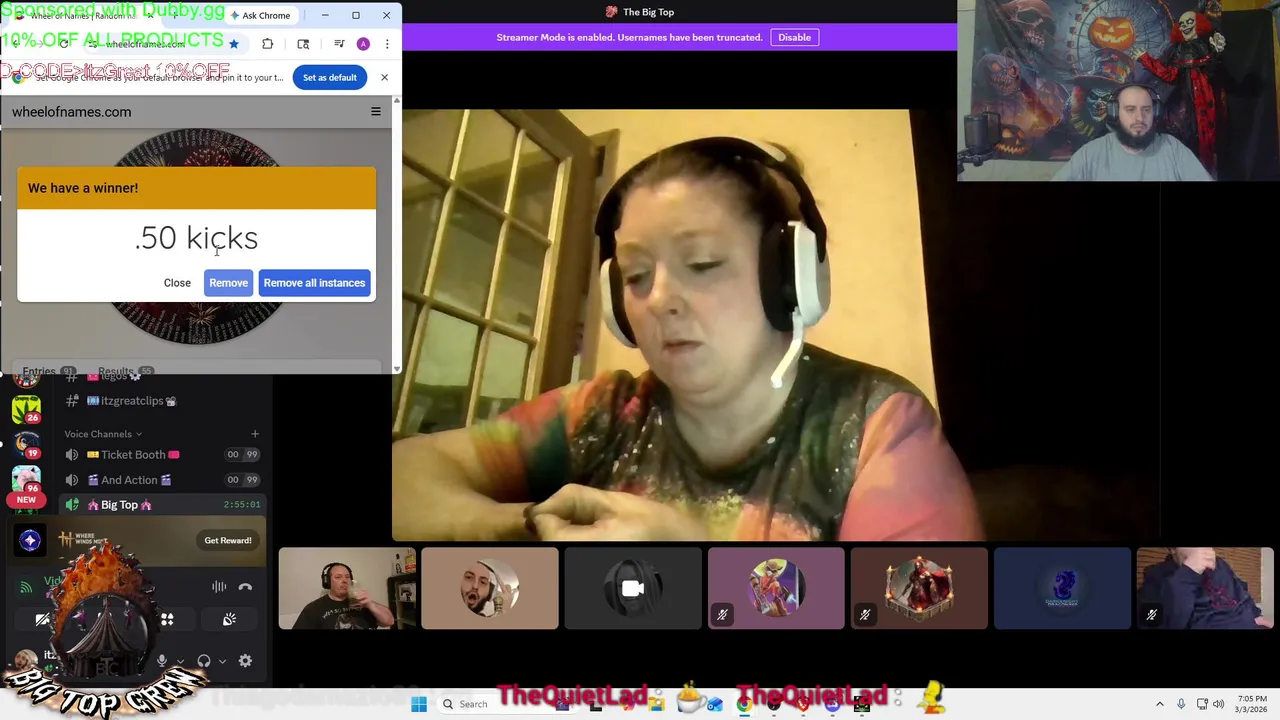Remove all instances of the winner
Image resolution: width=1280 pixels, height=720 pixels.
tap(314, 283)
